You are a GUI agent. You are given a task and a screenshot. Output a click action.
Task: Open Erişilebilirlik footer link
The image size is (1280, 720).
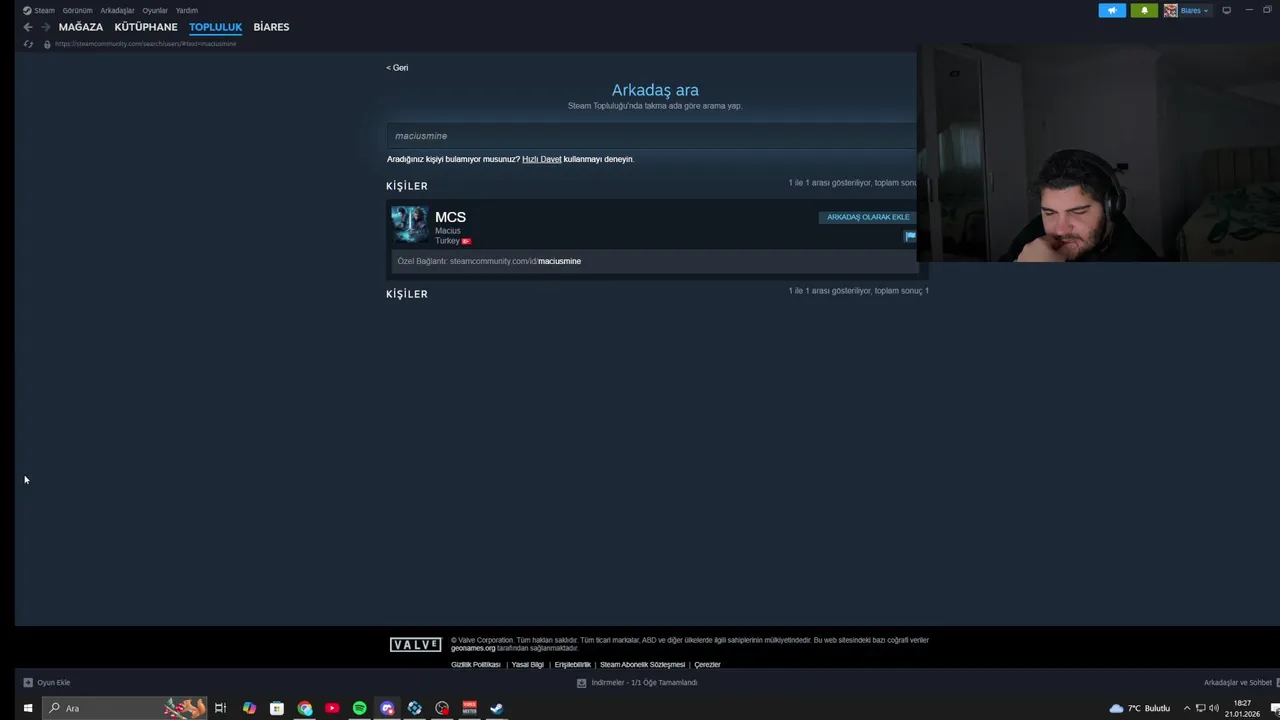[573, 664]
